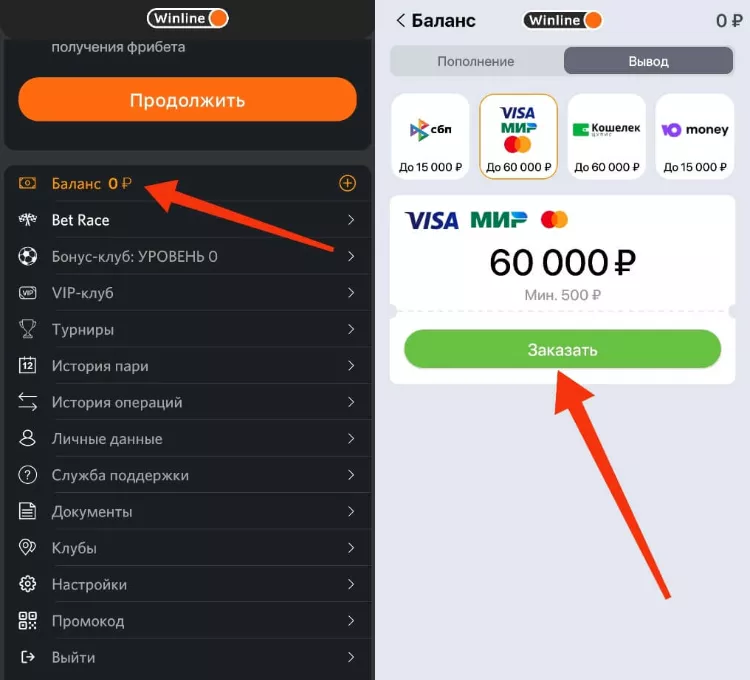The width and height of the screenshot is (750, 680).
Task: Open the Документы arrow
Action: (351, 512)
